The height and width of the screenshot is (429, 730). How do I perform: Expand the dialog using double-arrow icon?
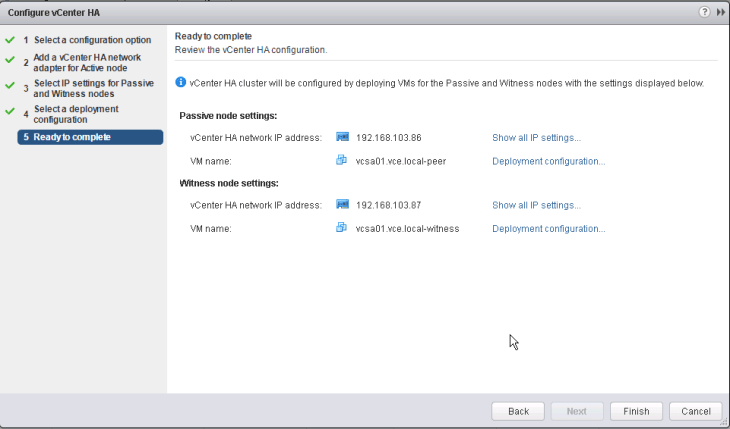click(x=720, y=12)
